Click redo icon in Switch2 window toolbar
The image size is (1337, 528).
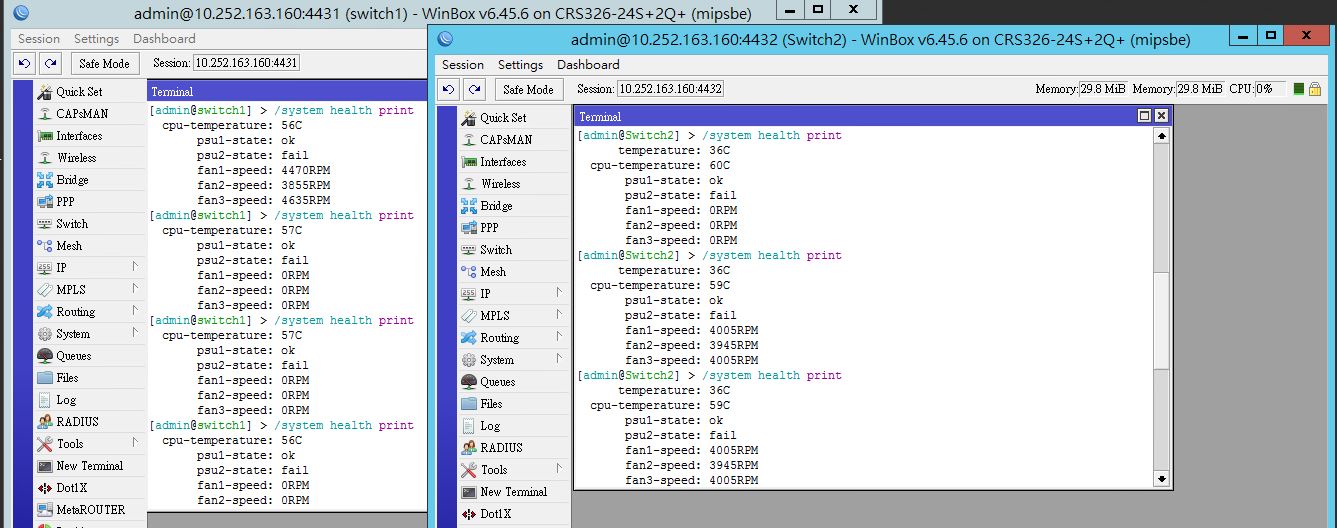(x=475, y=89)
